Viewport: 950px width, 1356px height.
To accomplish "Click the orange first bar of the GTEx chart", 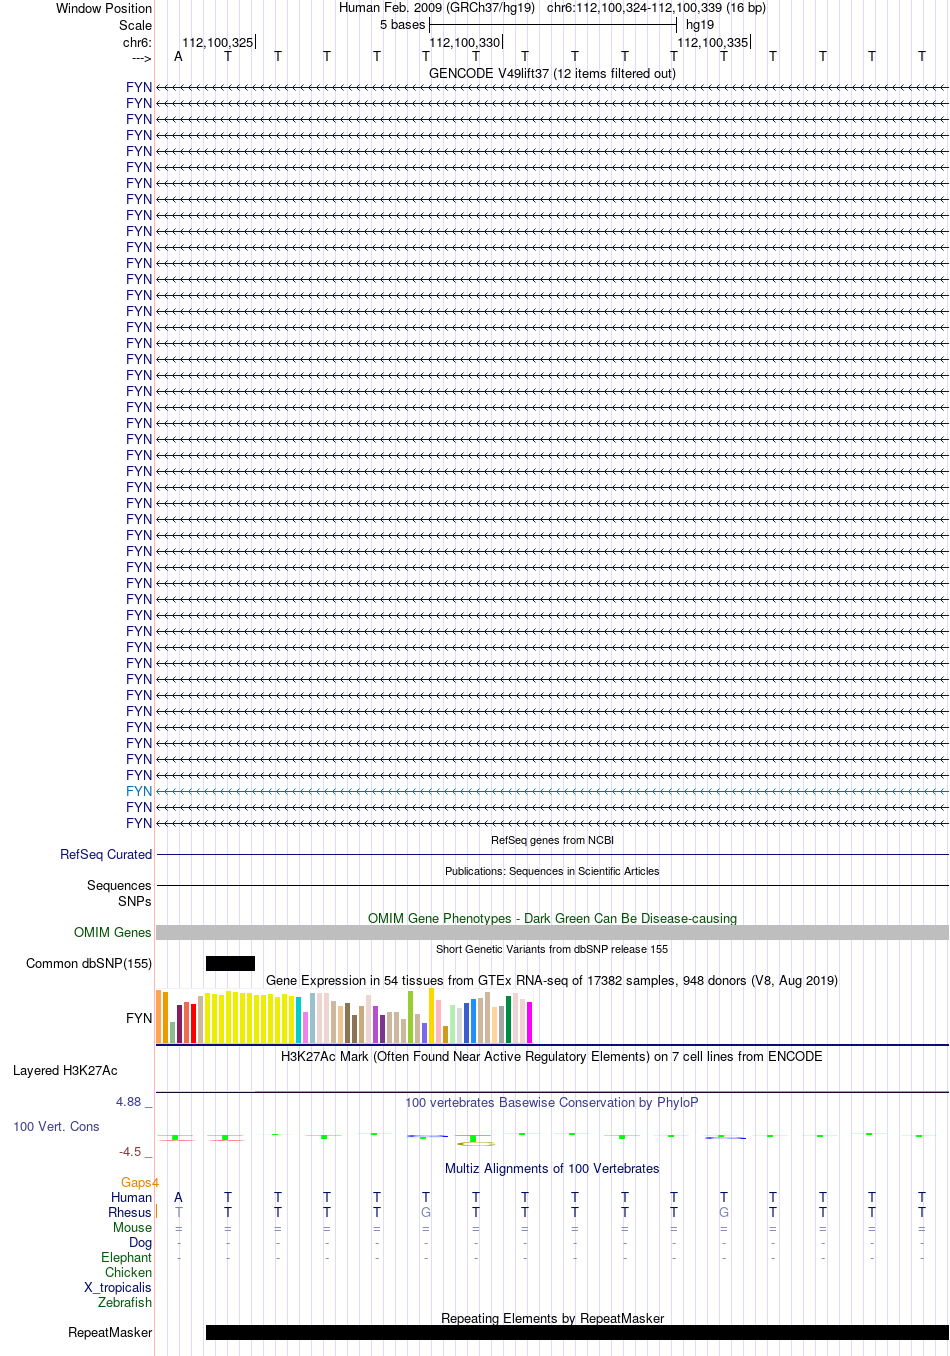I will (159, 1016).
